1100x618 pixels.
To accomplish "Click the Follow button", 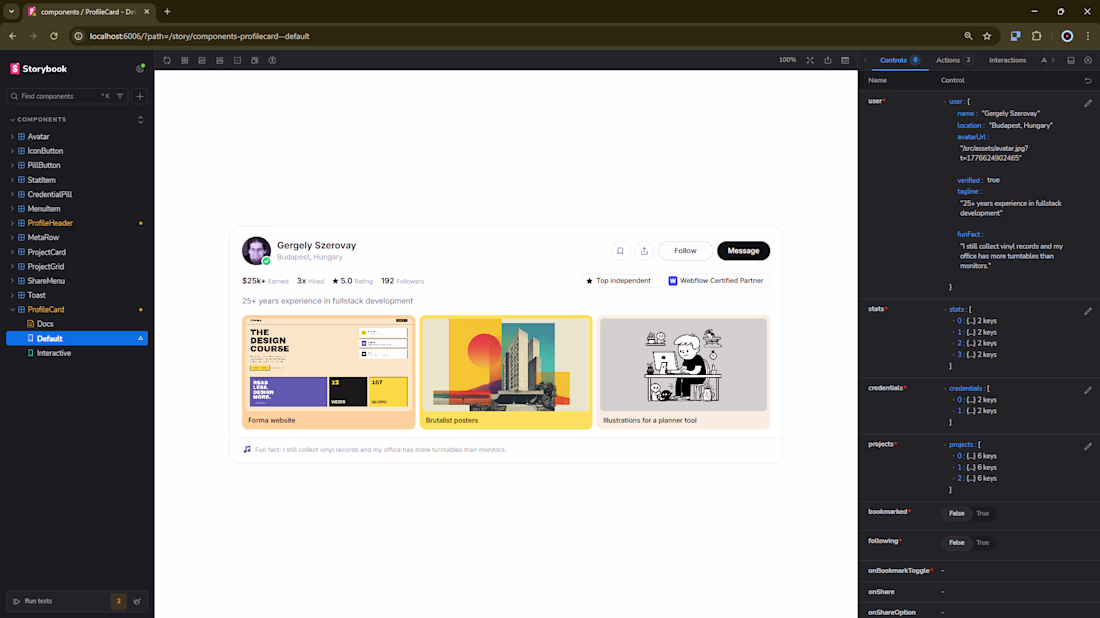I will [685, 250].
